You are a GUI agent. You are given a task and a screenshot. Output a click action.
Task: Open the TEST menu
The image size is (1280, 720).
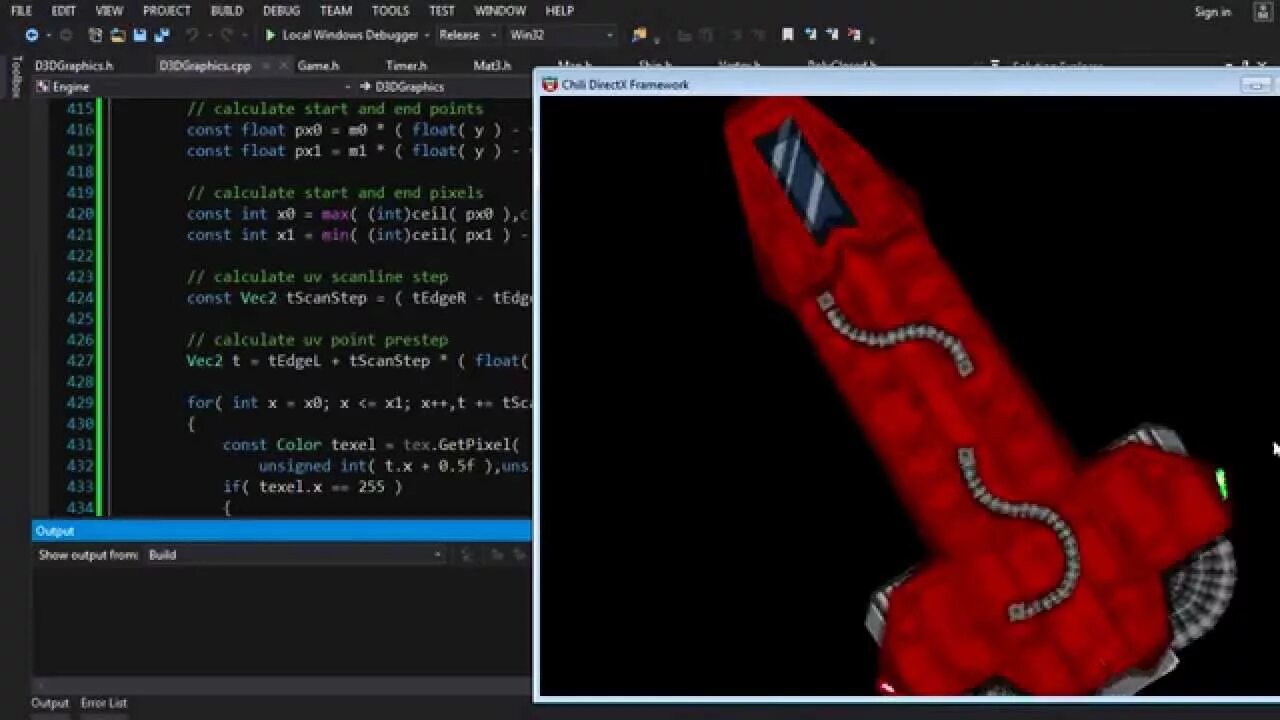coord(442,11)
